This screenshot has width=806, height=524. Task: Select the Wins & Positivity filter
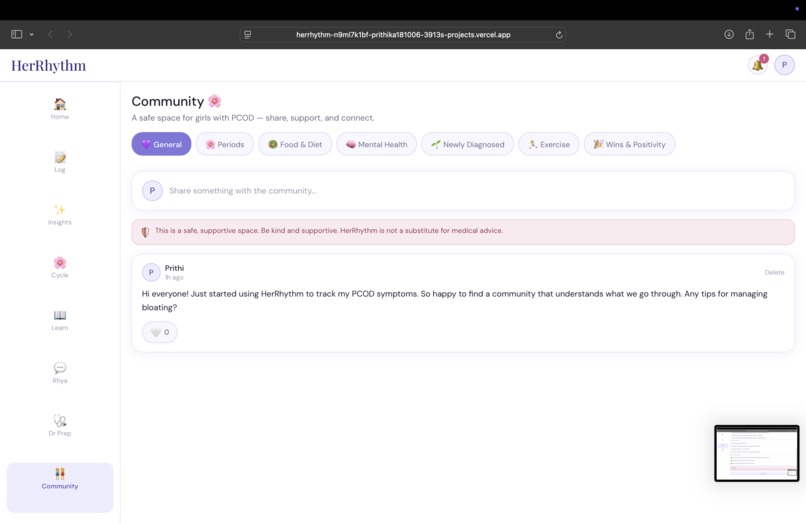point(629,144)
